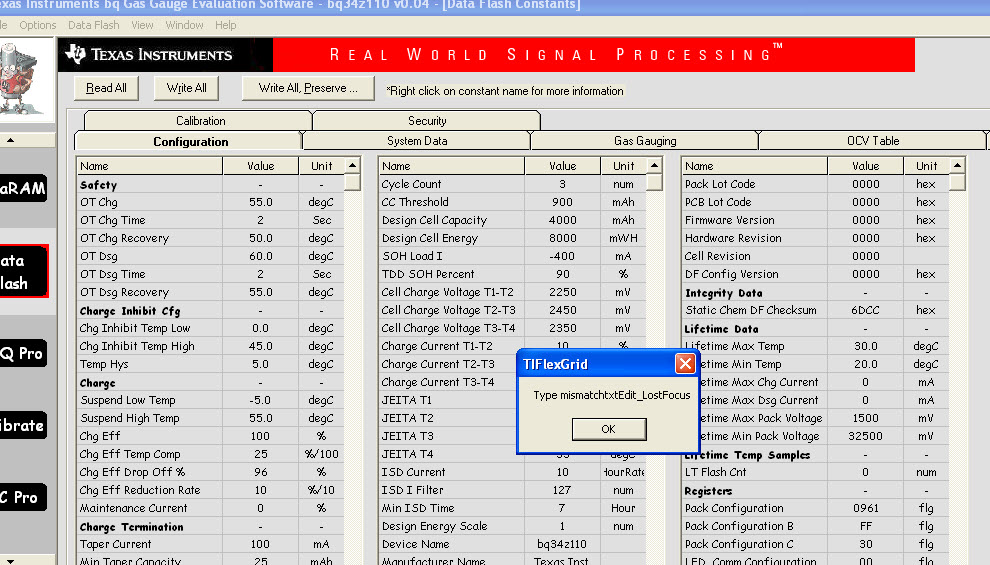Select the SOH Load I value

coord(562,256)
